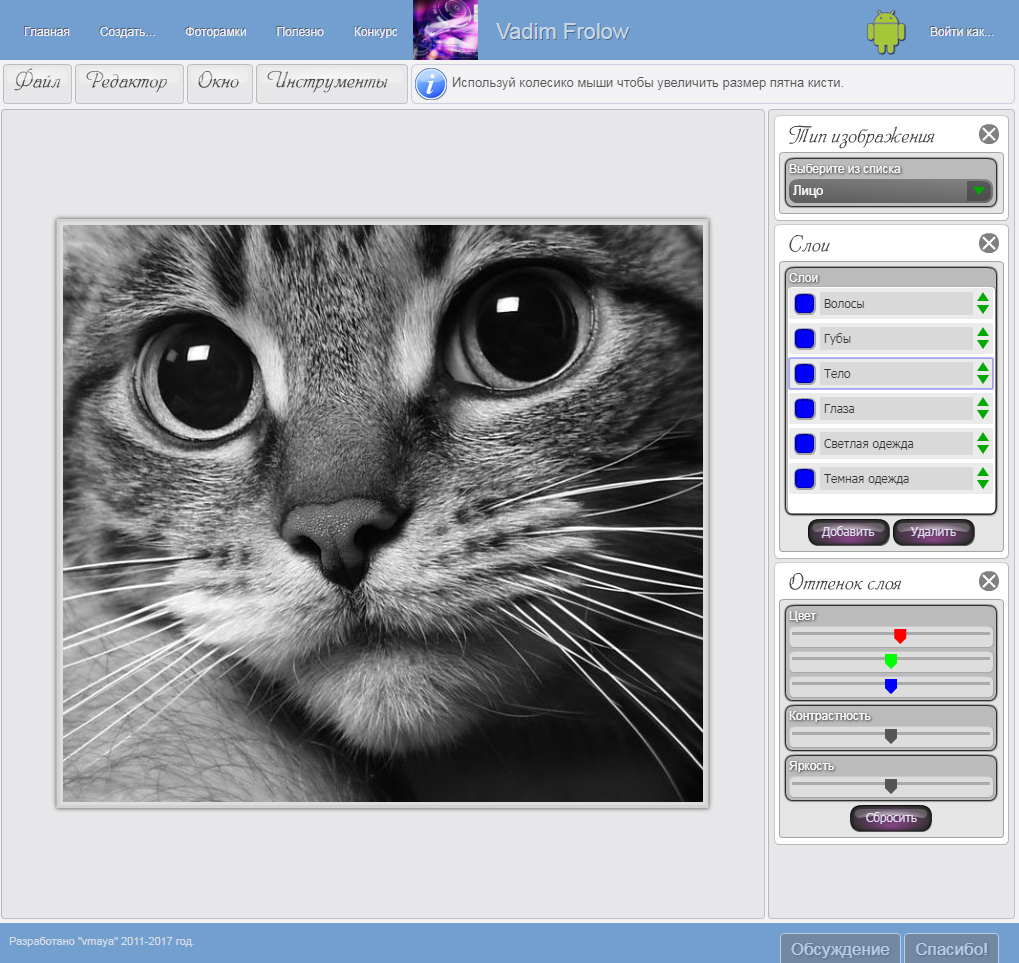This screenshot has width=1019, height=963.
Task: Click the blue color slider handle
Action: 890,686
